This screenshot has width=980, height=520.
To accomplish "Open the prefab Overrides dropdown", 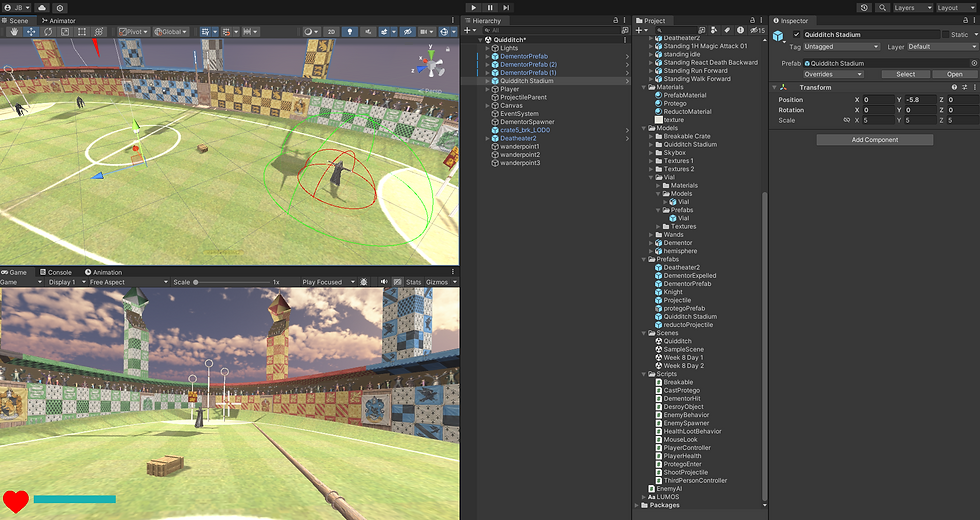I will coord(833,74).
